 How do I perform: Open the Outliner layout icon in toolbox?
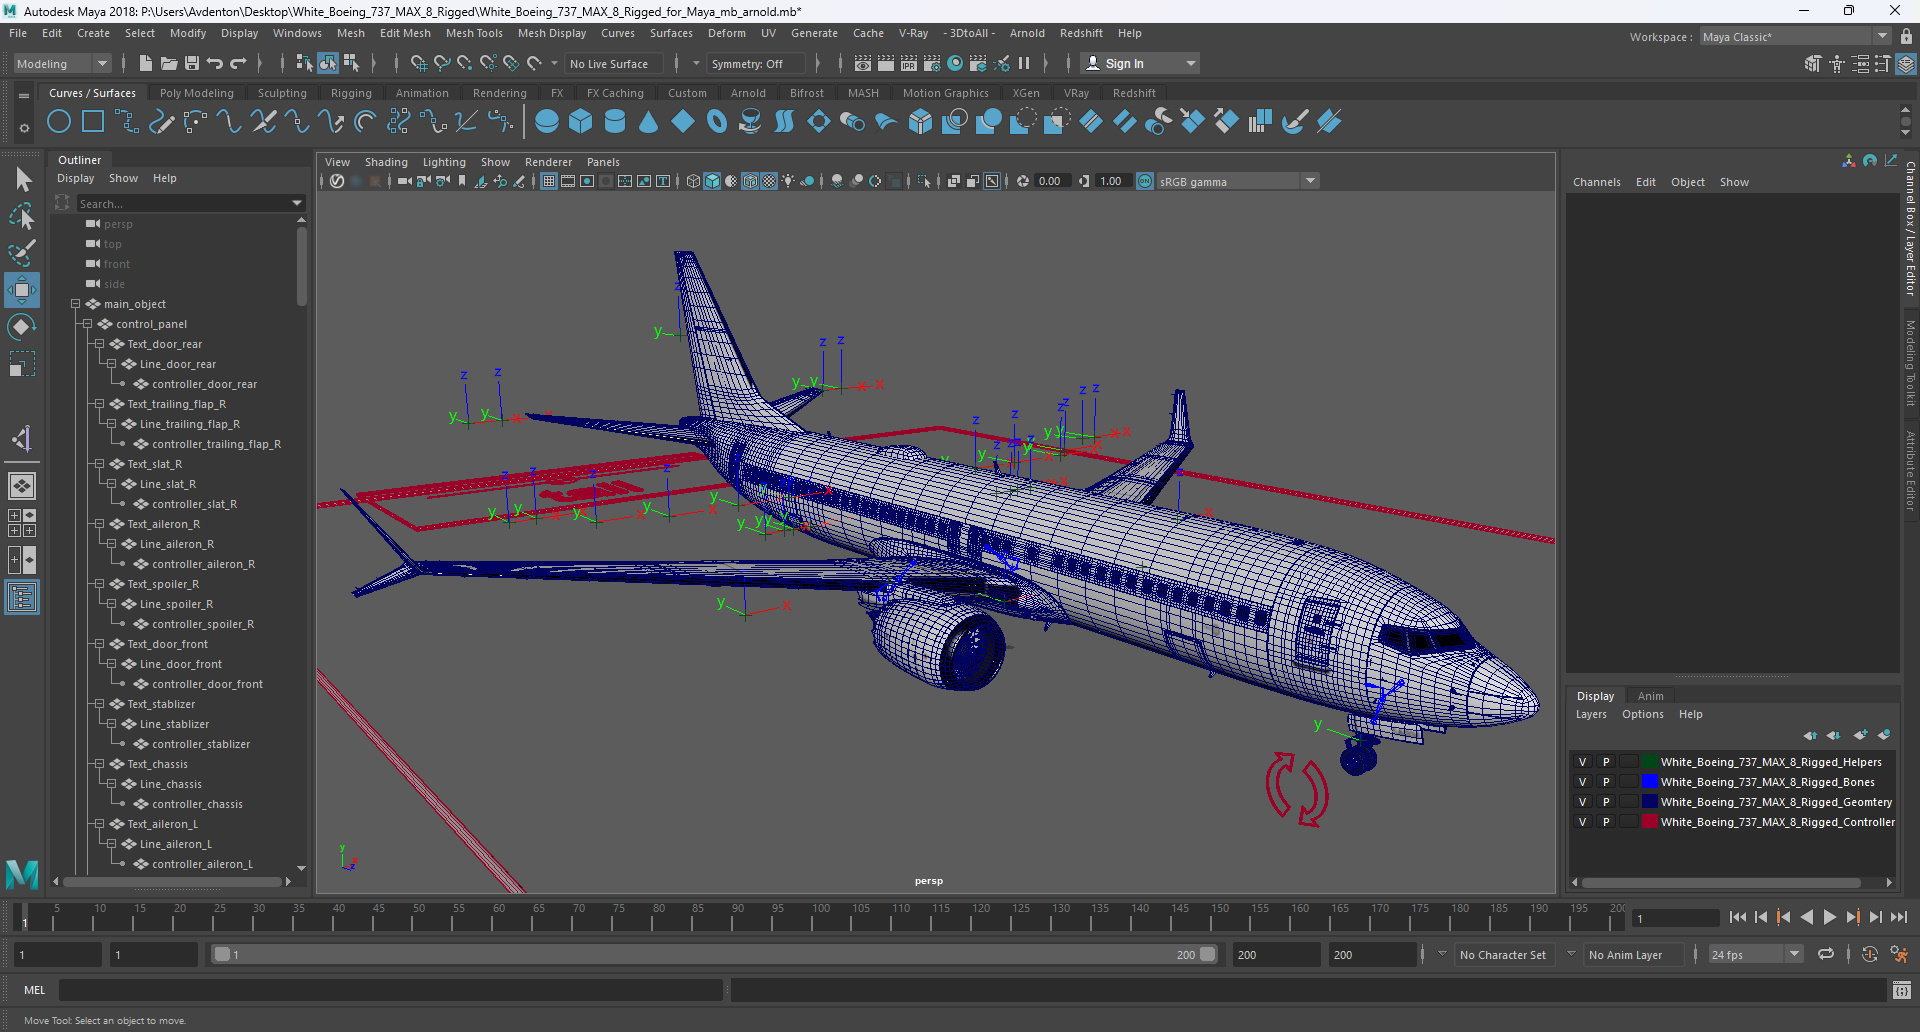point(22,598)
